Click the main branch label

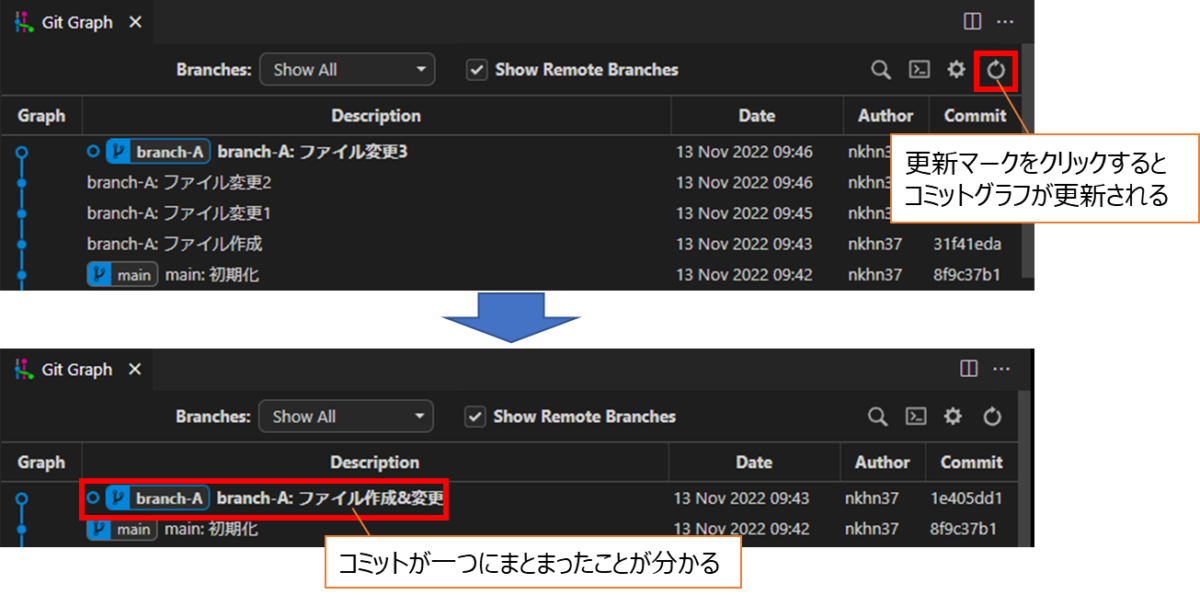click(122, 274)
